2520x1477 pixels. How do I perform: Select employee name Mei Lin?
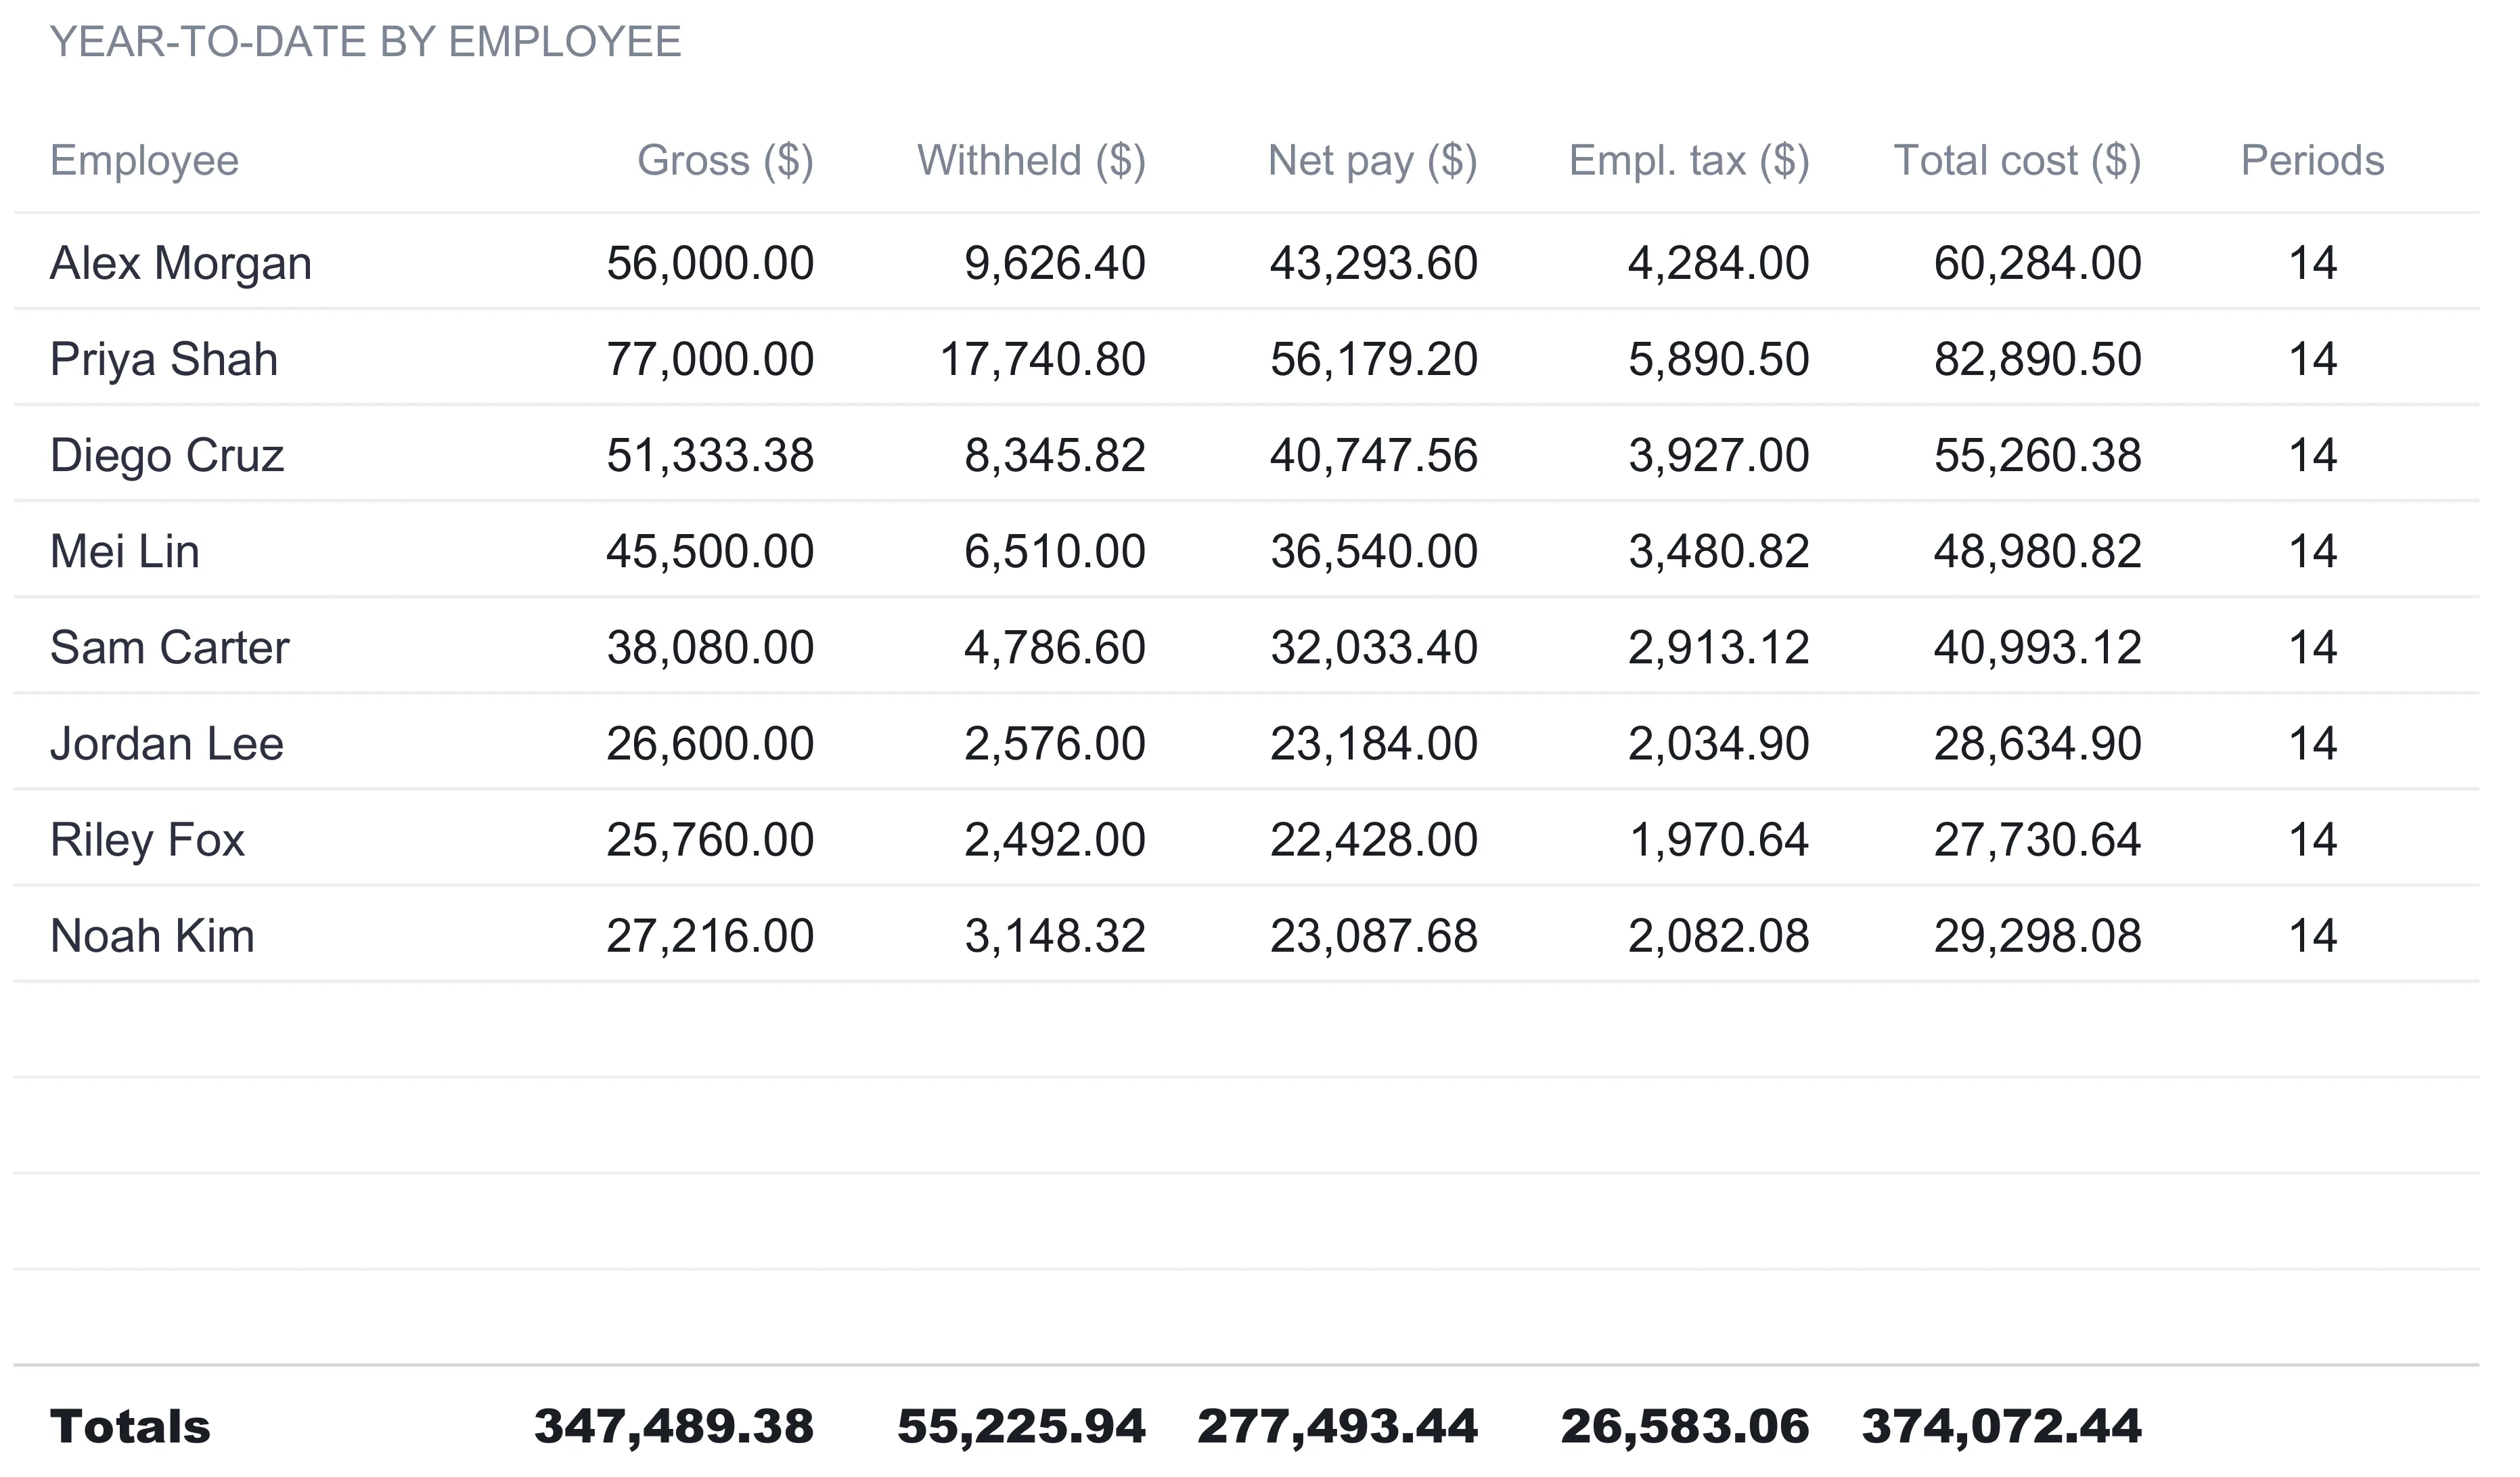125,552
